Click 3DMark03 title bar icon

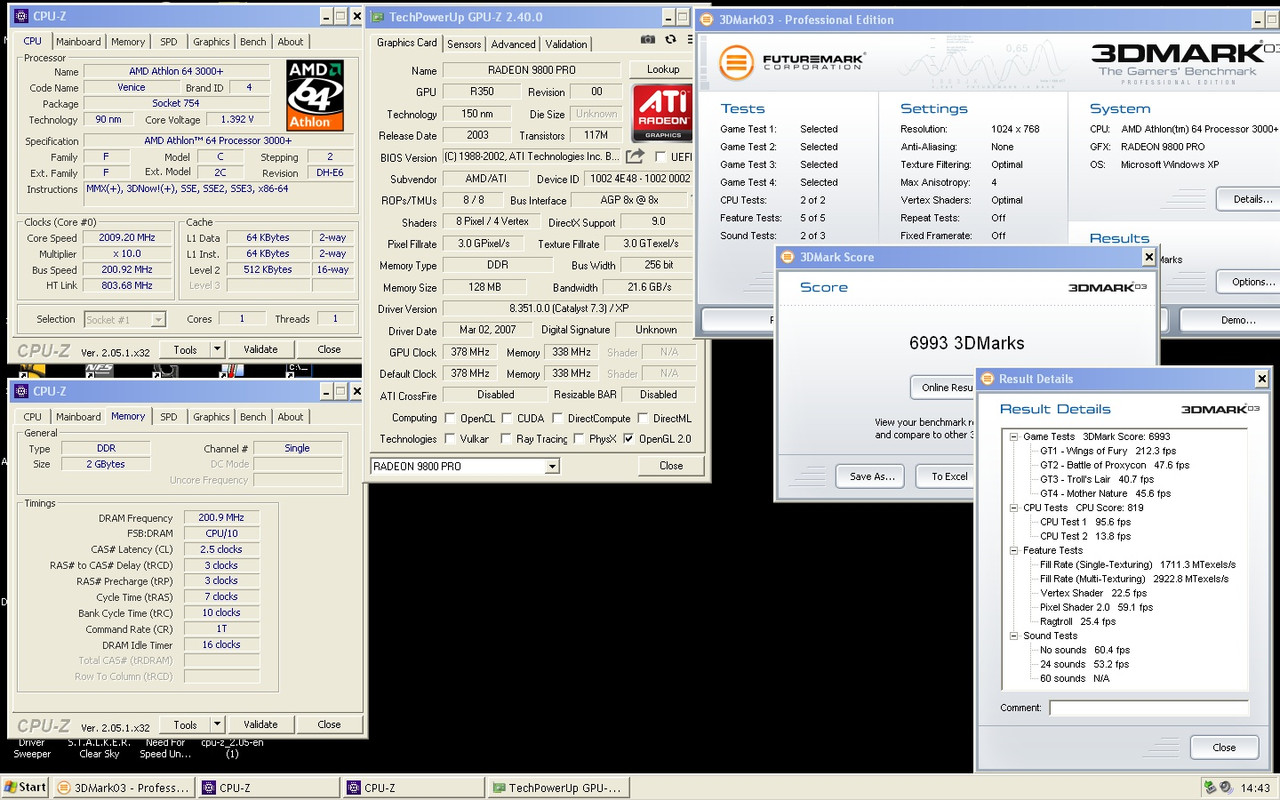(x=707, y=19)
